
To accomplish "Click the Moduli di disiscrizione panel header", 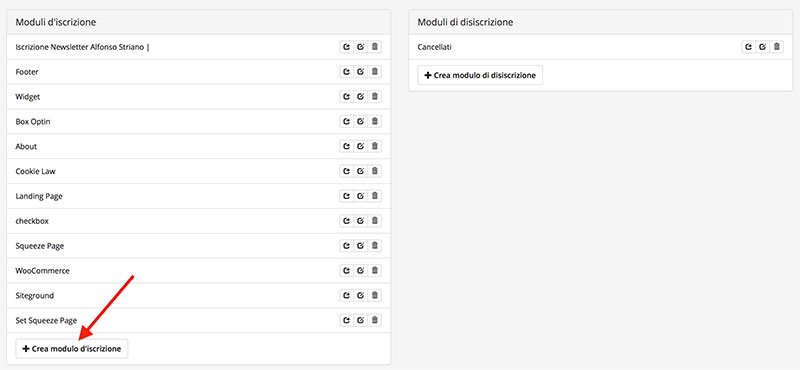I will [601, 22].
